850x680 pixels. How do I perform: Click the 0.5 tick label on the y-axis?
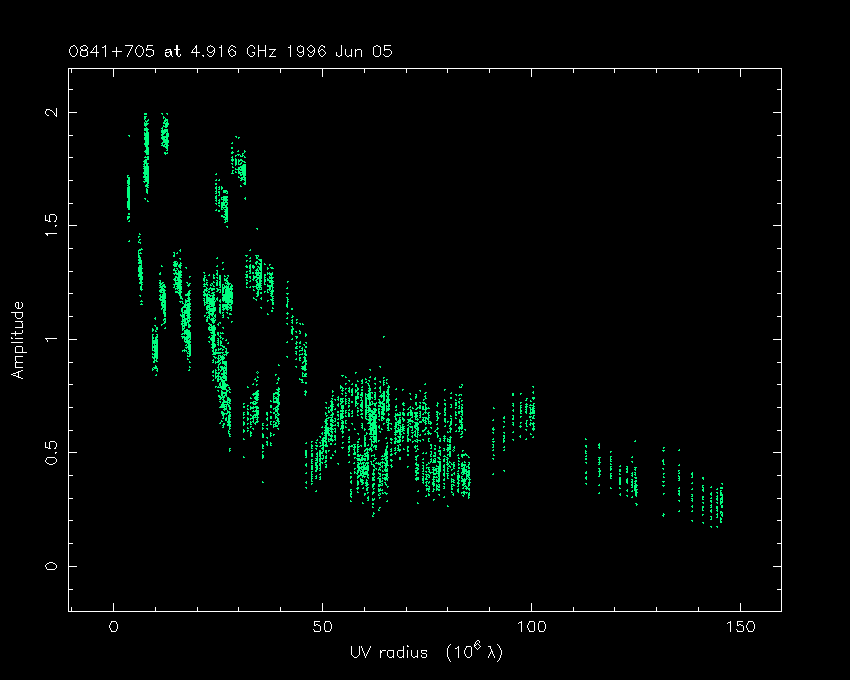[46, 453]
